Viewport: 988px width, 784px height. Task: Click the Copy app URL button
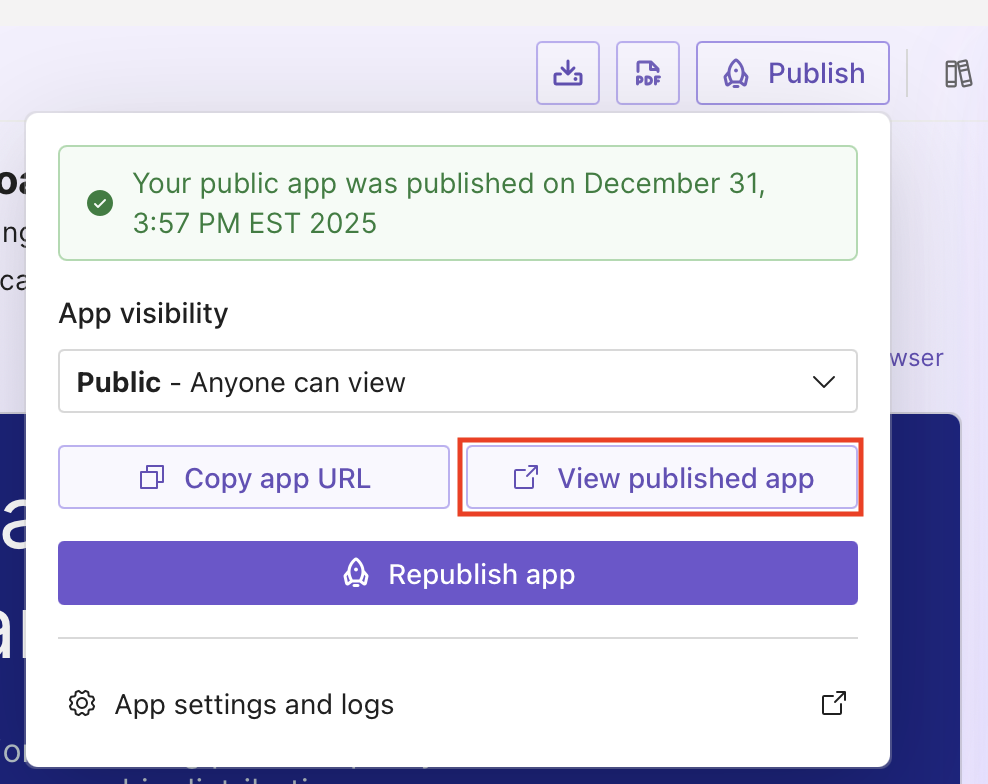253,477
